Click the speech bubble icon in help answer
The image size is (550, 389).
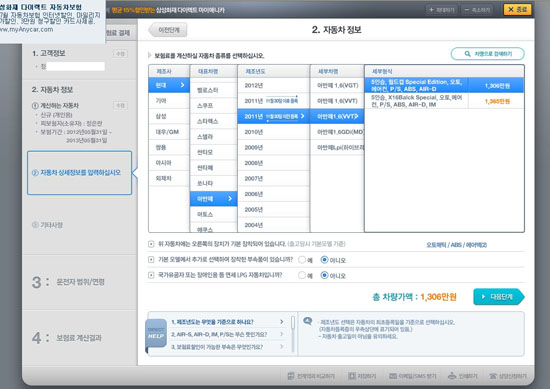[308, 321]
